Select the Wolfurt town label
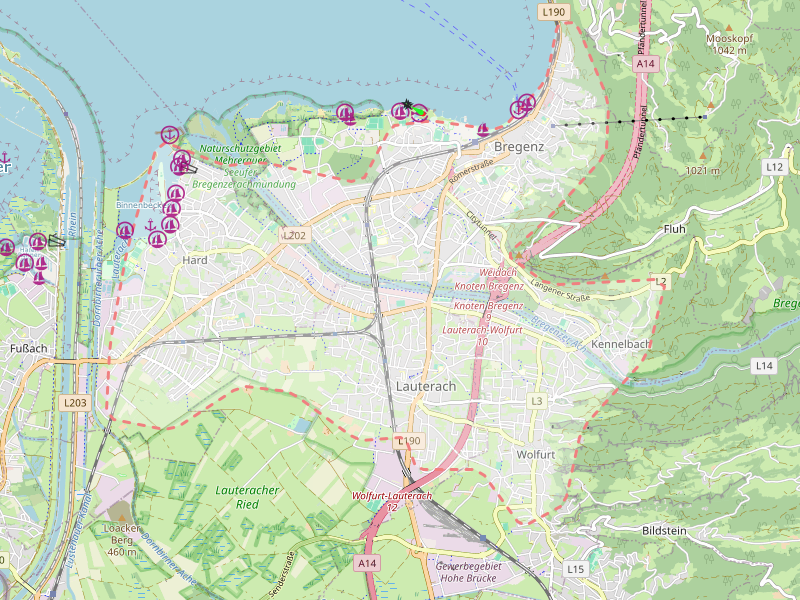This screenshot has height=600, width=800. (535, 454)
